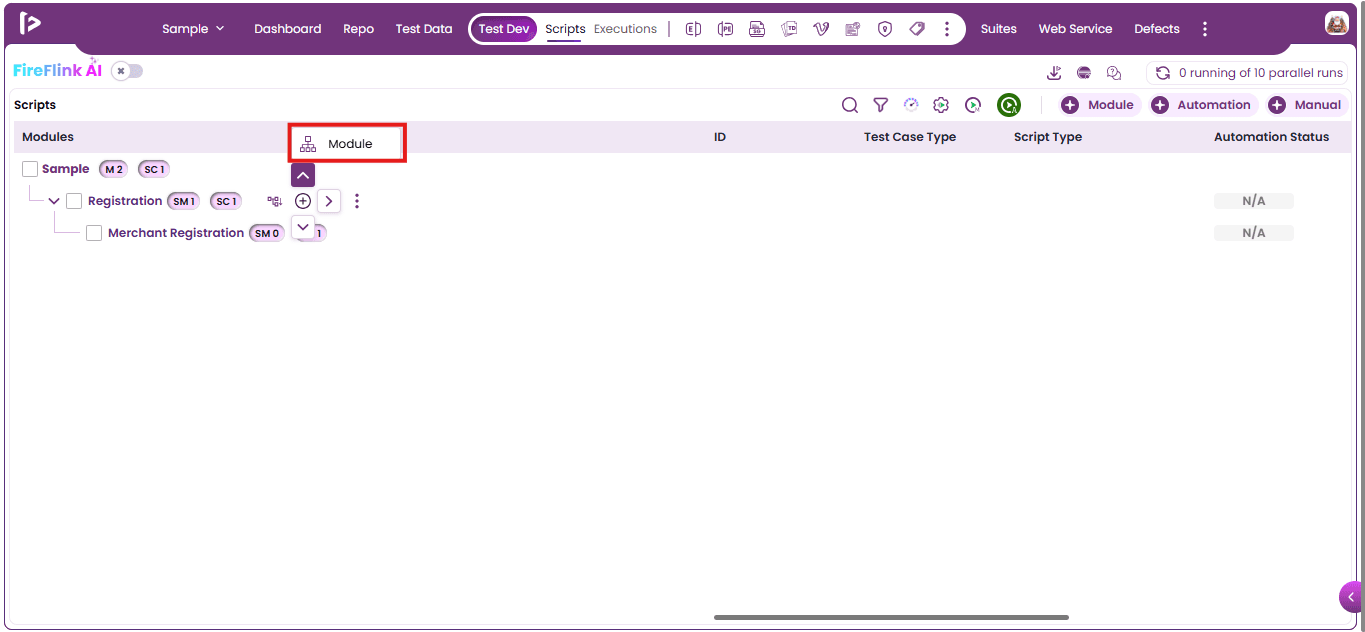The width and height of the screenshot is (1365, 632).
Task: Toggle the FireFlink AI switch
Action: pyautogui.click(x=127, y=71)
